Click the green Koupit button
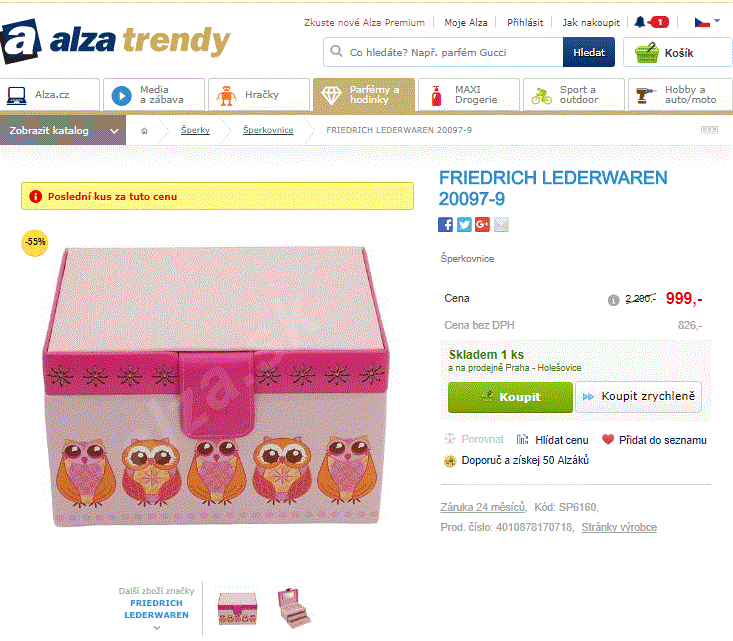 pyautogui.click(x=510, y=397)
